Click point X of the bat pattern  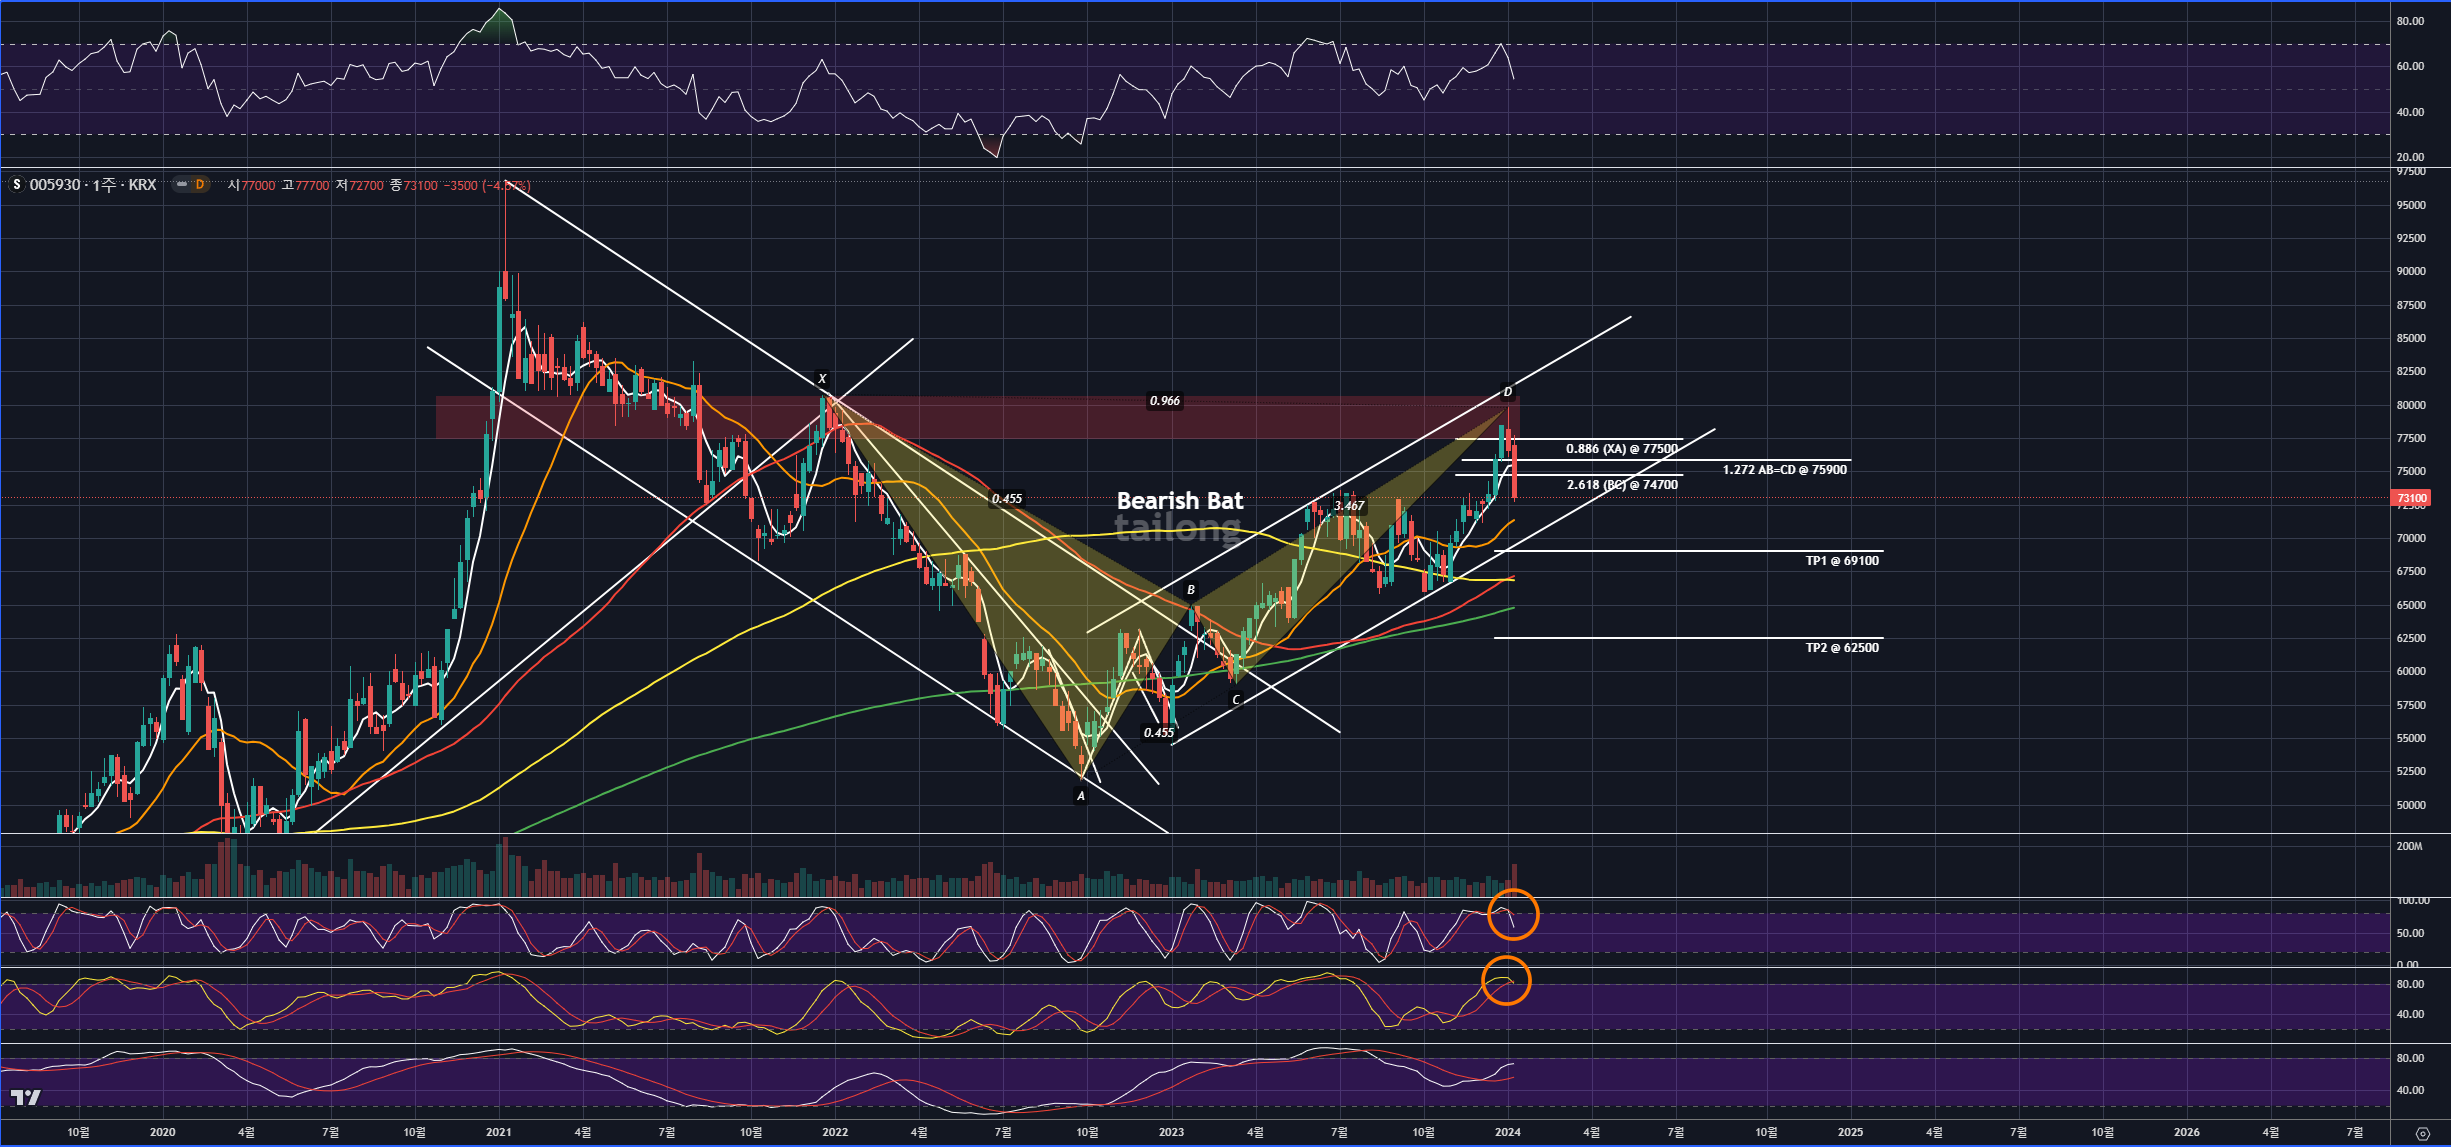[822, 379]
